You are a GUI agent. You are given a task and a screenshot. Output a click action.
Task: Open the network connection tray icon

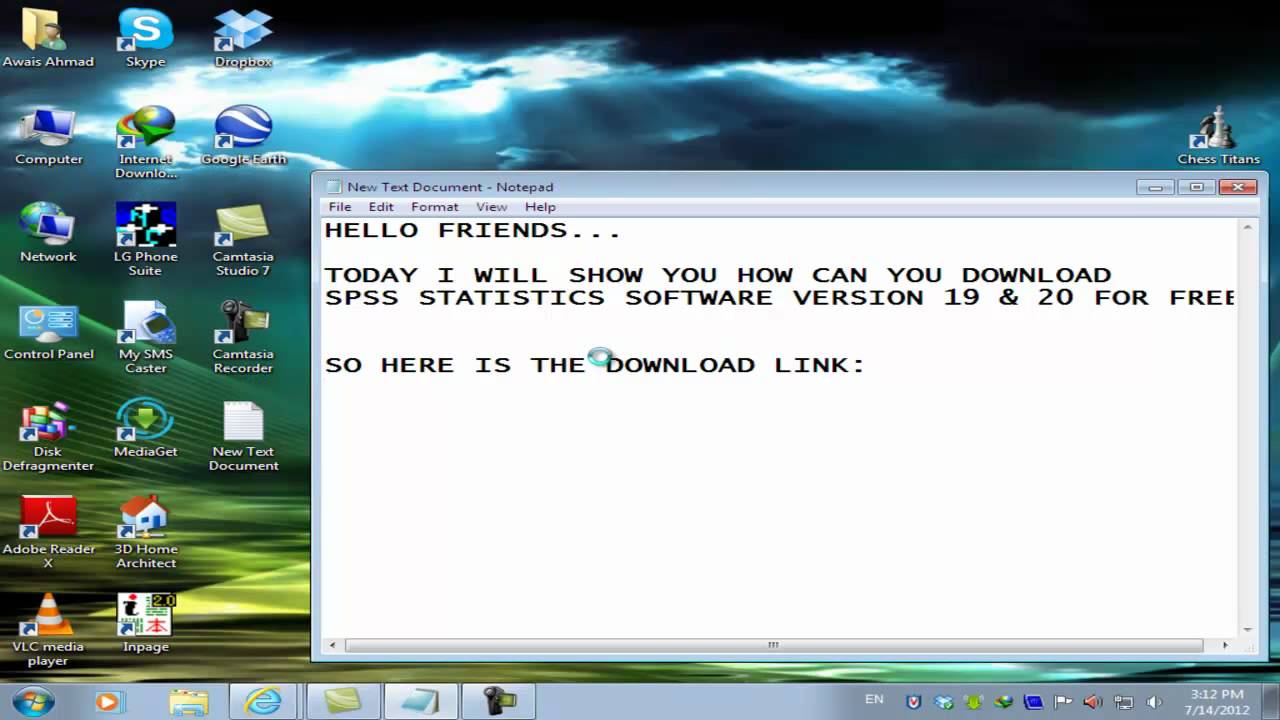pyautogui.click(x=1123, y=702)
